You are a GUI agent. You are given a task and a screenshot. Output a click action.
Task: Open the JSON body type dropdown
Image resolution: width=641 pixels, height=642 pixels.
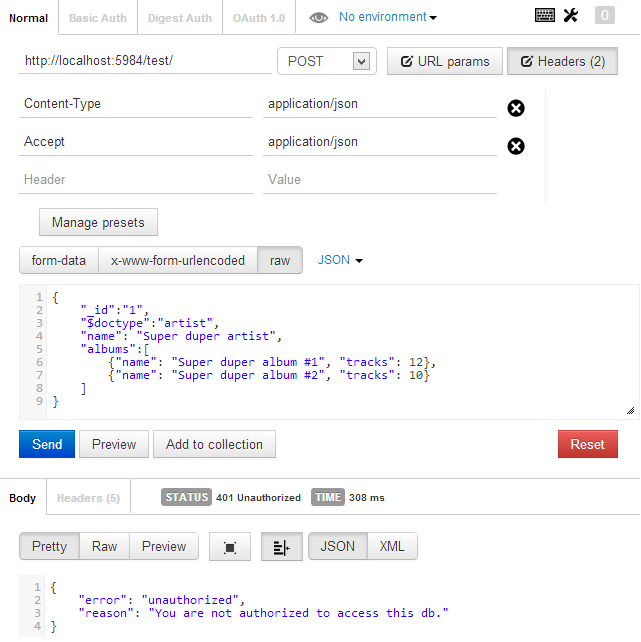340,260
